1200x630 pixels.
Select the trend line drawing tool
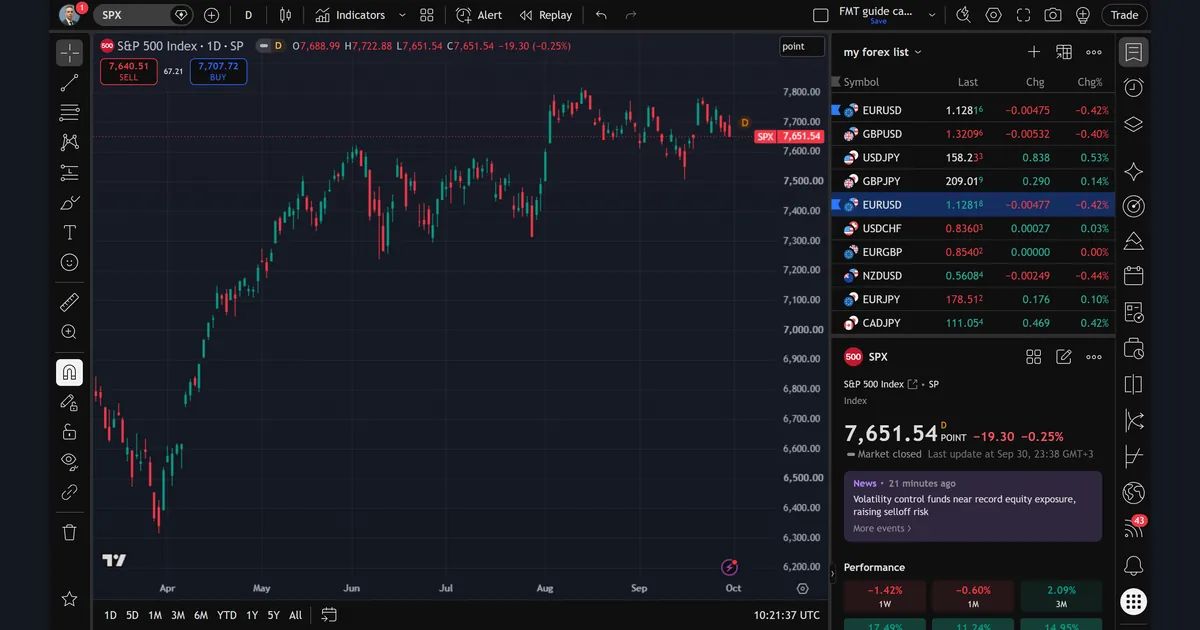tap(69, 83)
